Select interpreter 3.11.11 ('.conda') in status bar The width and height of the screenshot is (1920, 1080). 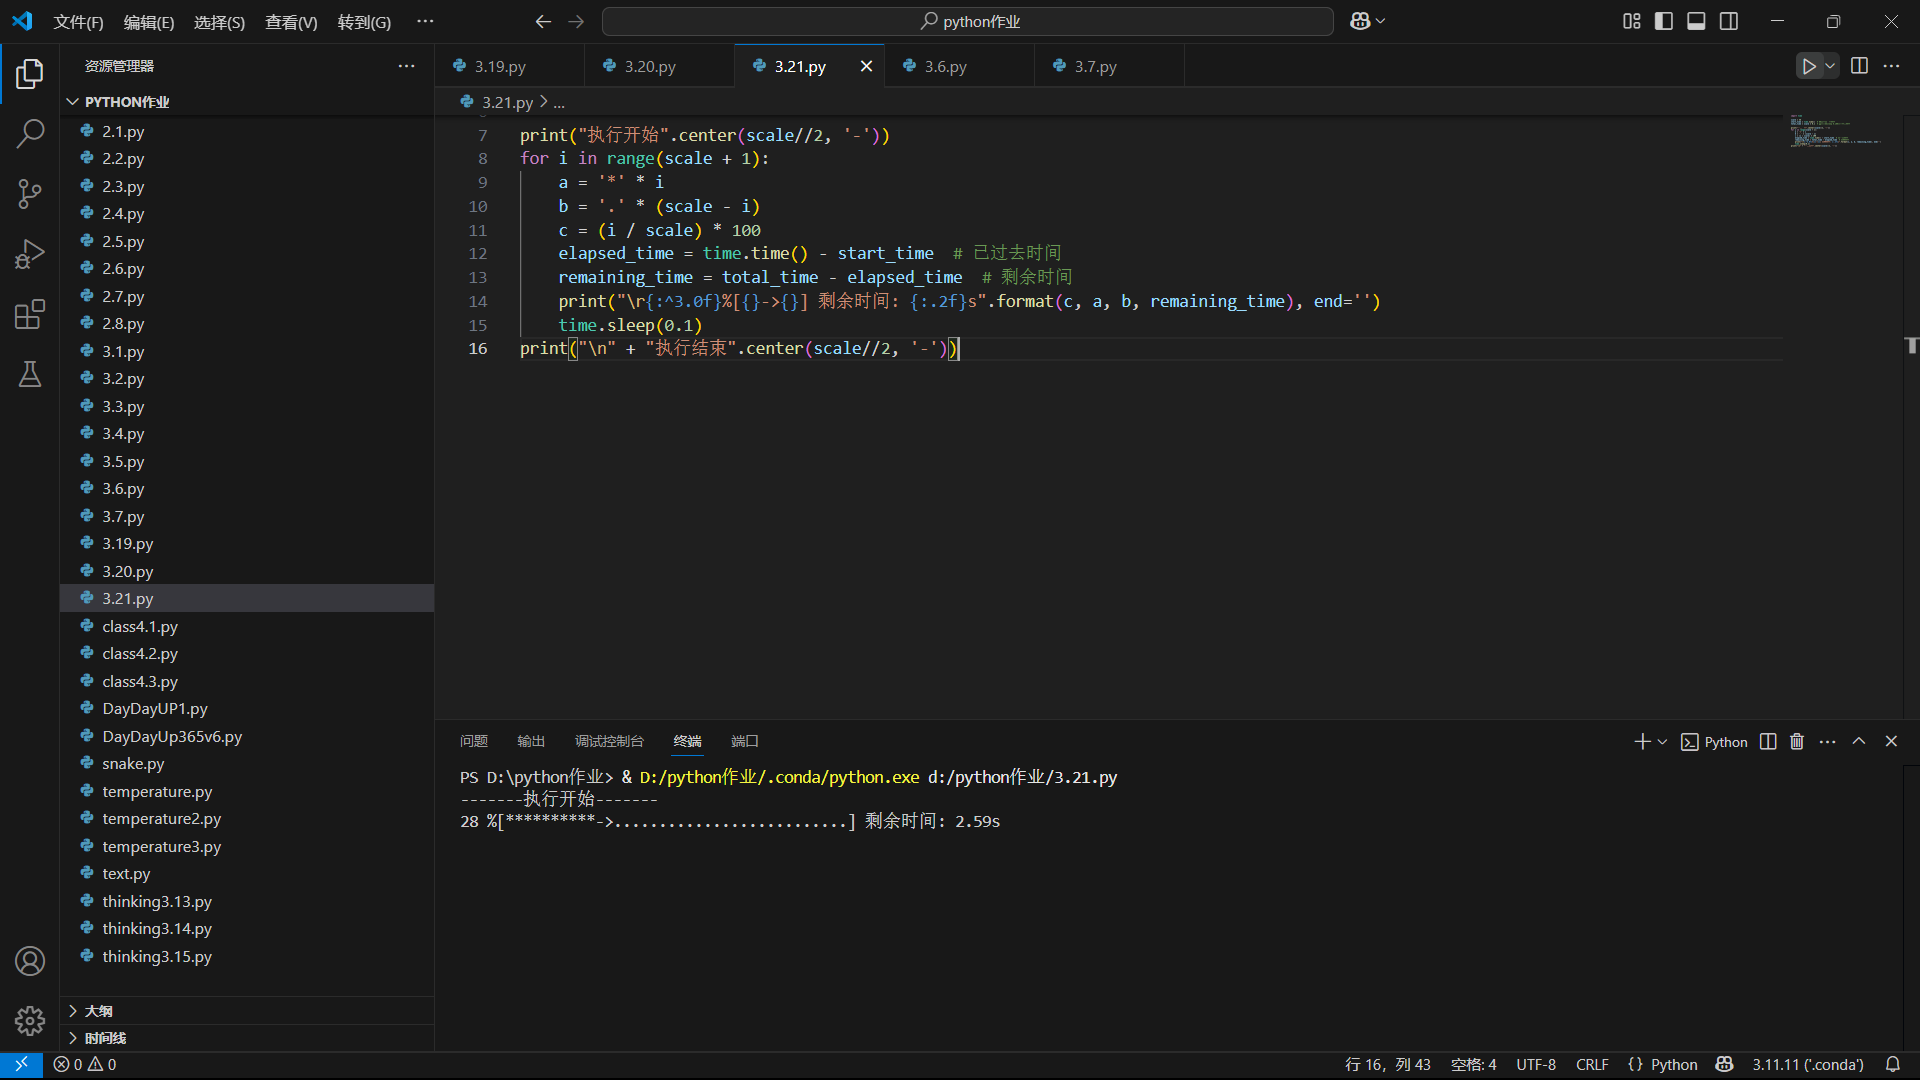click(1807, 1064)
